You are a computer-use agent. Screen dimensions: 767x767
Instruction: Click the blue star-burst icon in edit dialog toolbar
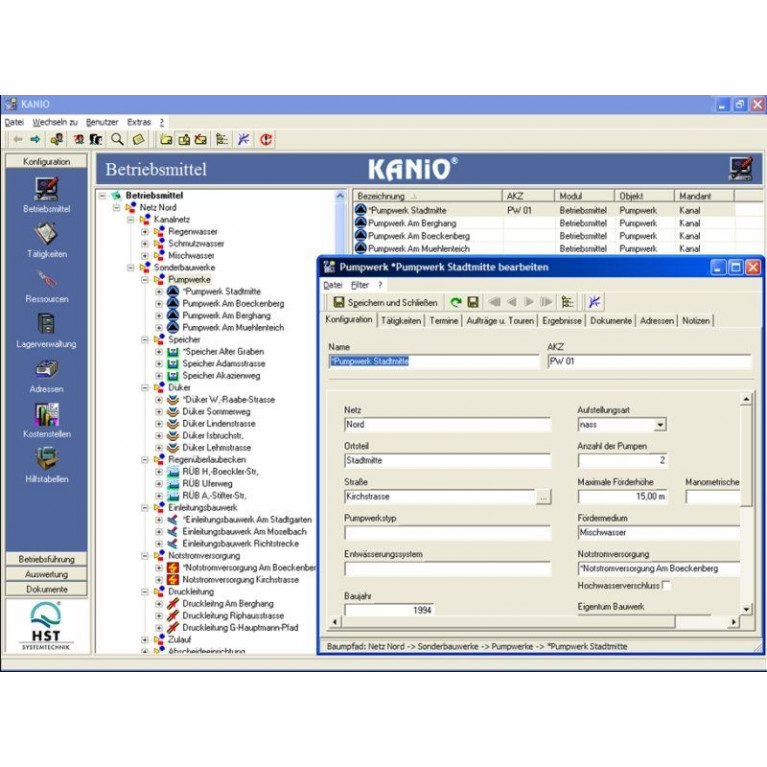[594, 302]
